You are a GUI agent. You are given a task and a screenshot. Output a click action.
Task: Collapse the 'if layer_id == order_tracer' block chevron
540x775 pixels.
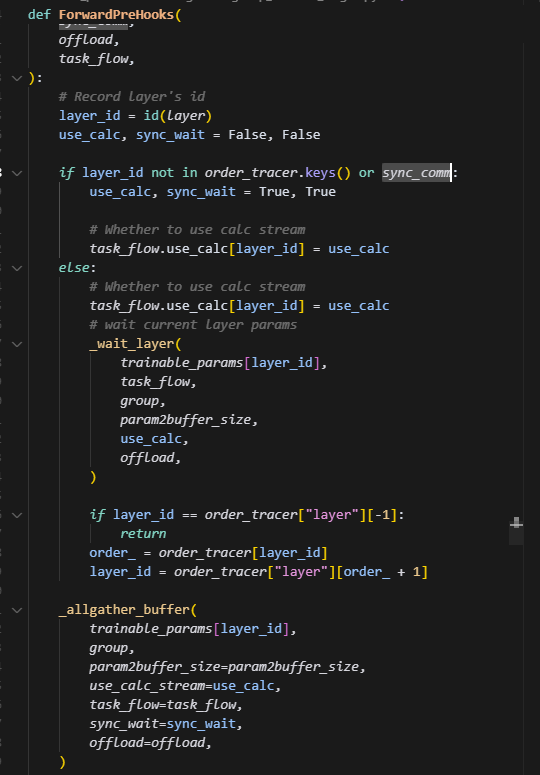tap(17, 515)
